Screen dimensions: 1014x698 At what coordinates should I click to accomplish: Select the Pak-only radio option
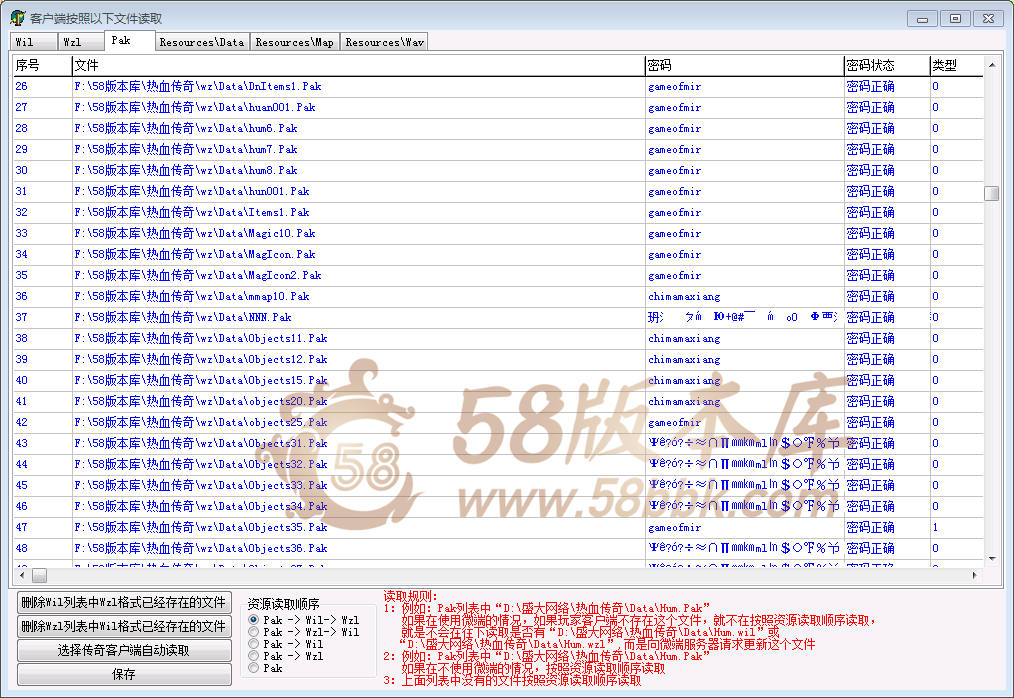pyautogui.click(x=254, y=668)
